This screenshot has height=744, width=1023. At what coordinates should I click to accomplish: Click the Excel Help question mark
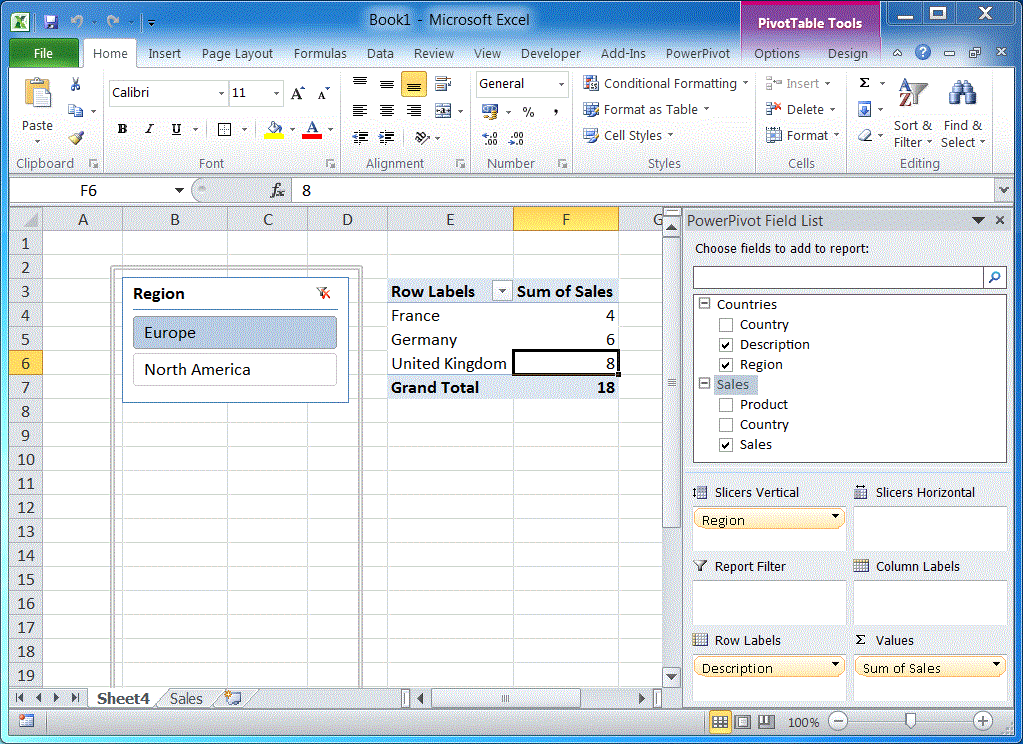point(923,53)
